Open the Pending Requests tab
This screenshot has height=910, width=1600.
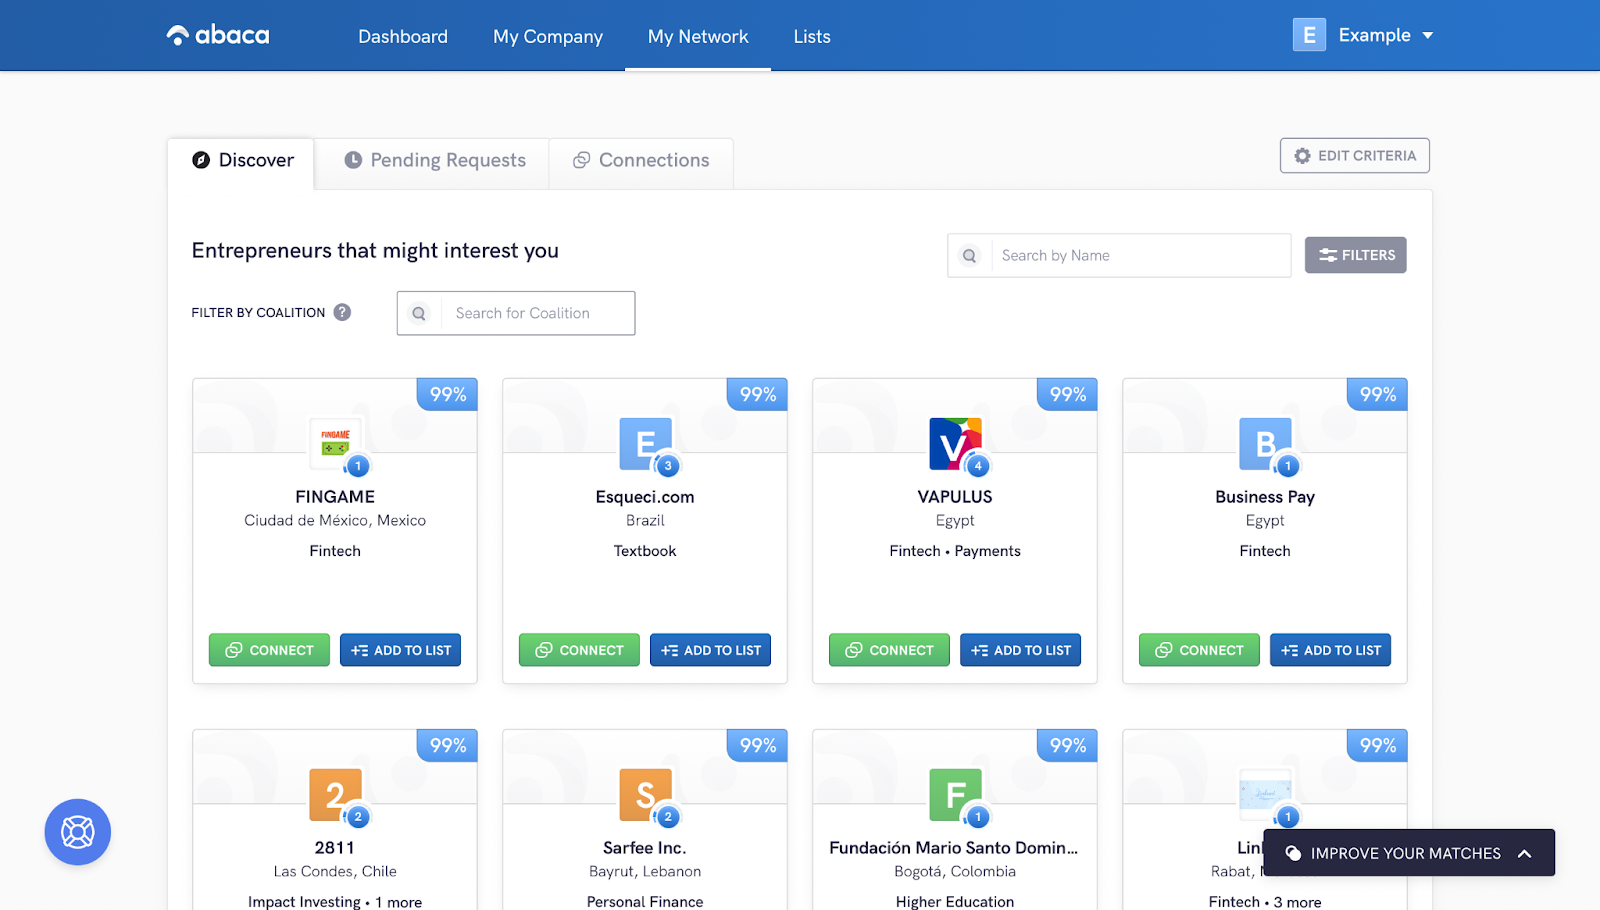click(434, 160)
